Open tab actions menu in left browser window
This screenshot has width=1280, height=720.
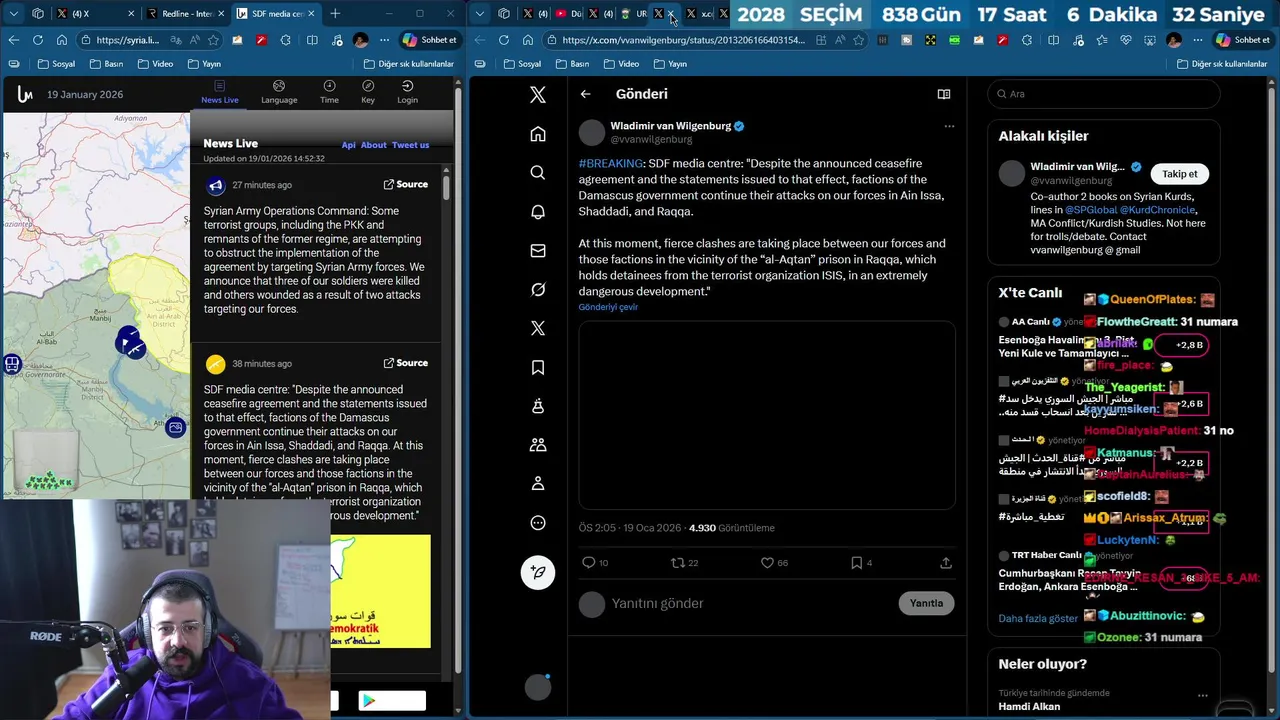pos(13,14)
